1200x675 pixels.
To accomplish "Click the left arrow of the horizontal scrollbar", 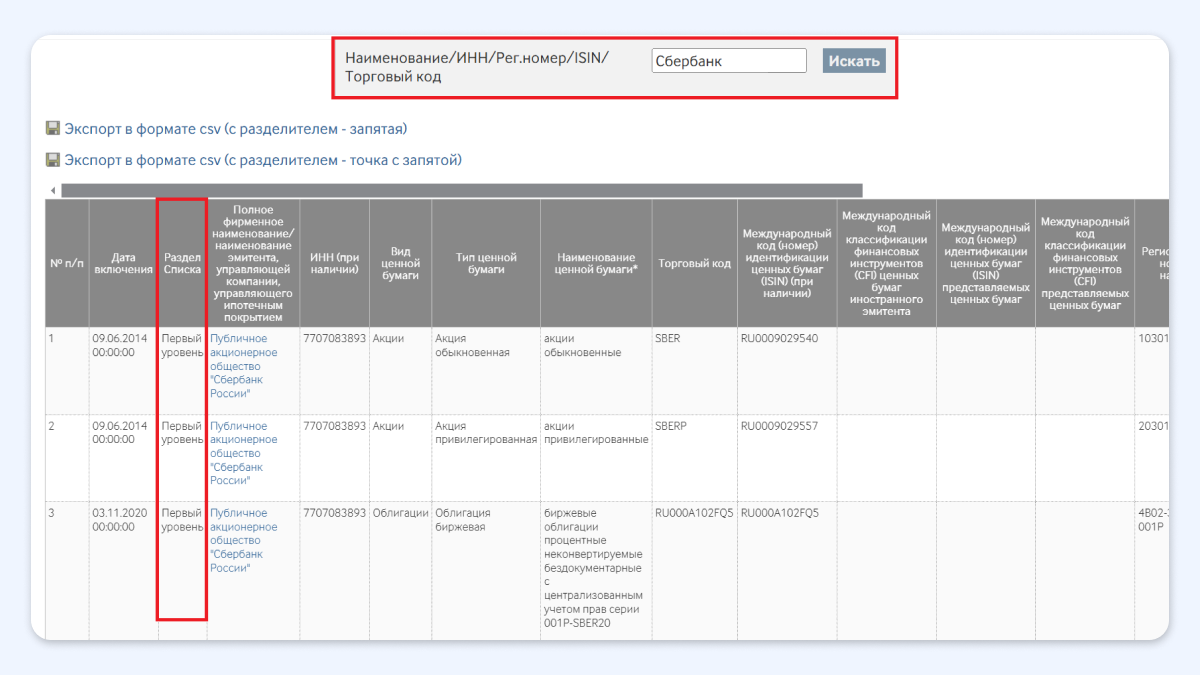I will (x=52, y=190).
